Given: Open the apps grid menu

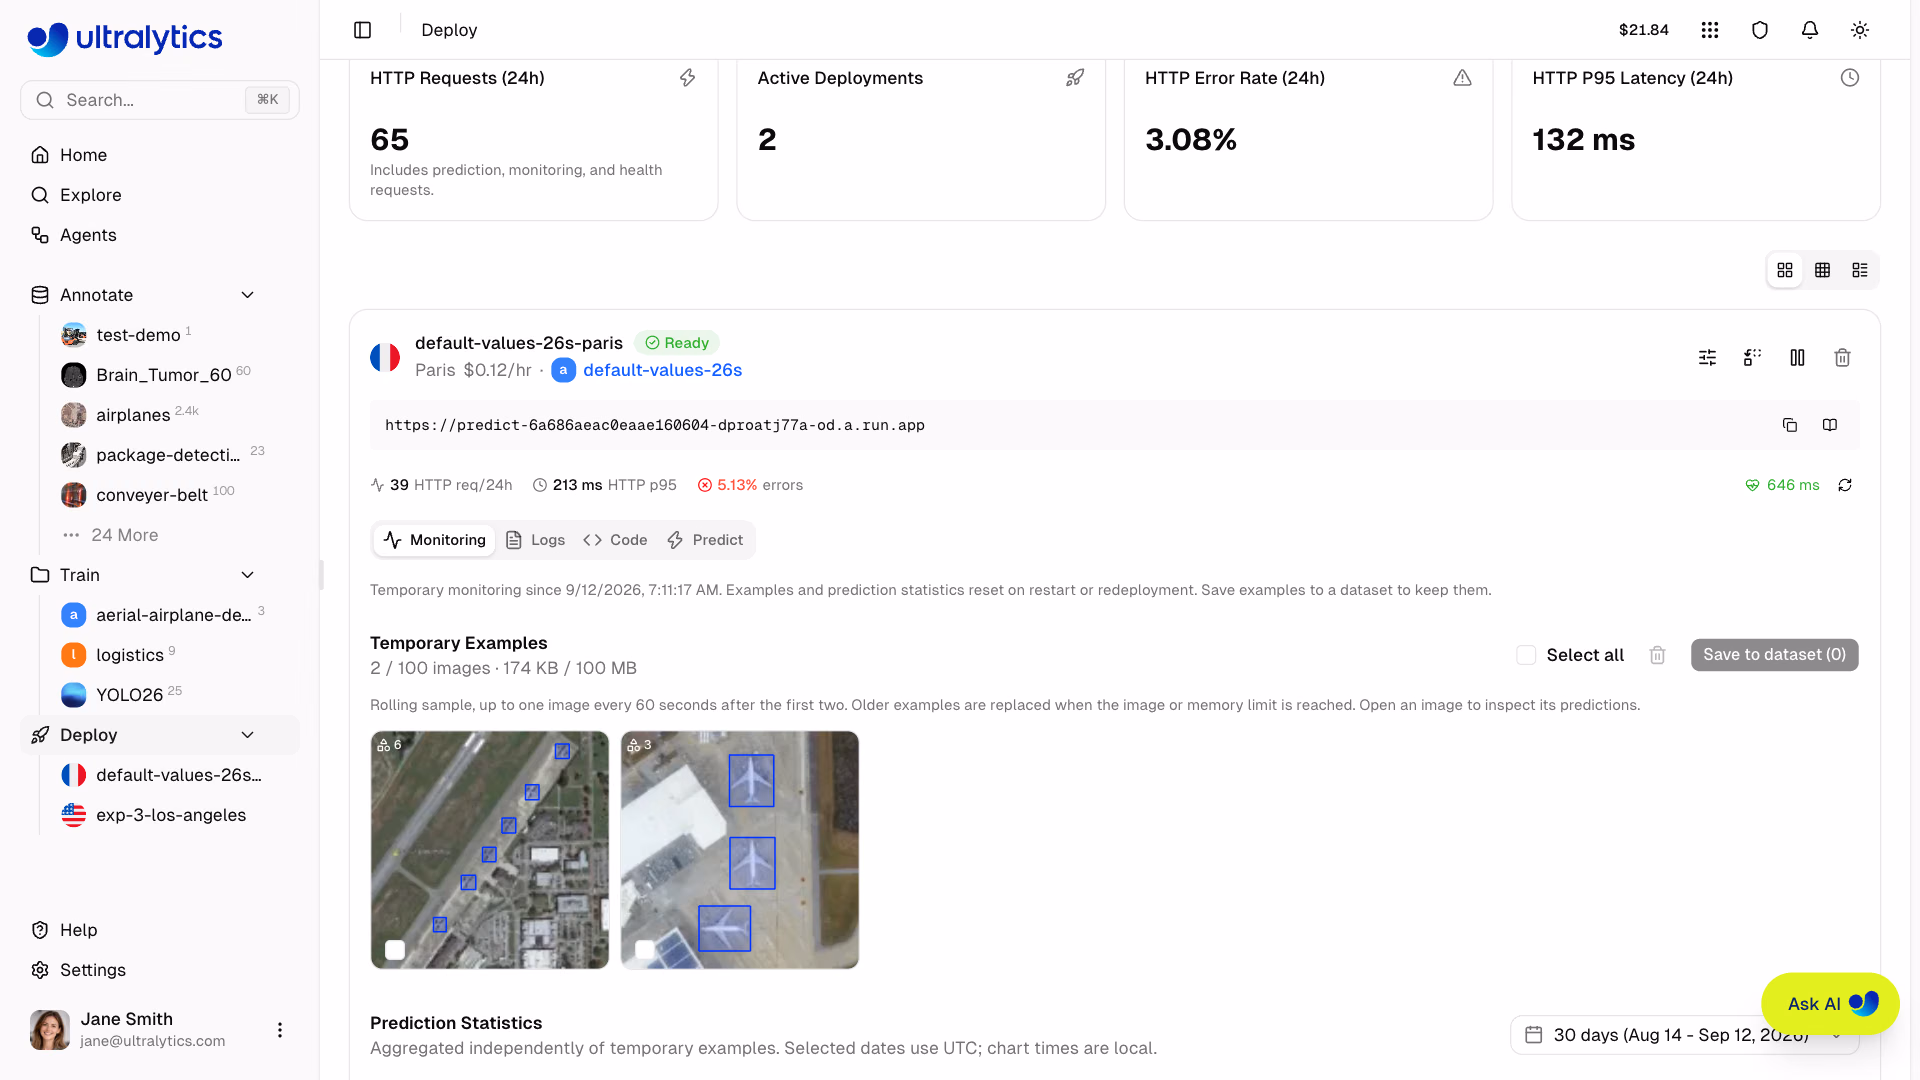Looking at the screenshot, I should (1710, 30).
